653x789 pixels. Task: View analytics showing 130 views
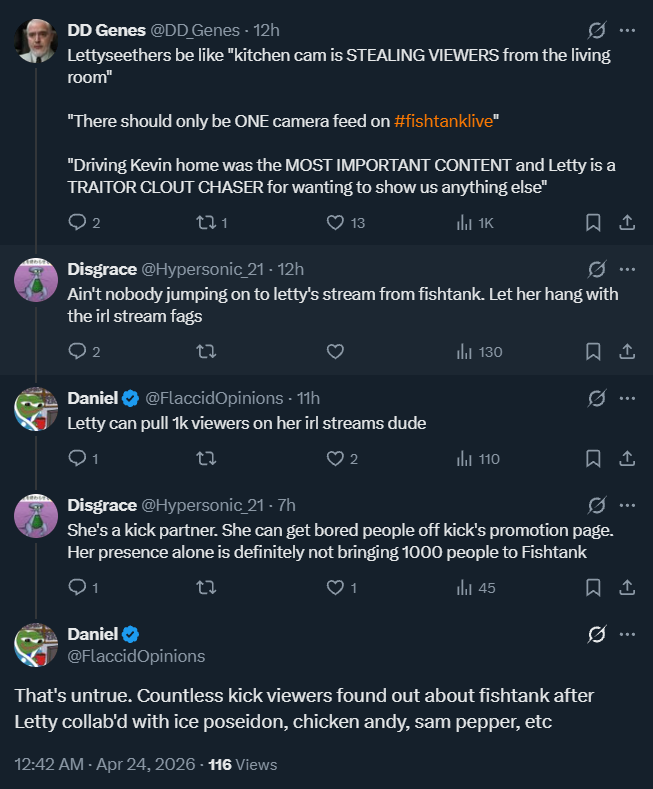pyautogui.click(x=479, y=351)
